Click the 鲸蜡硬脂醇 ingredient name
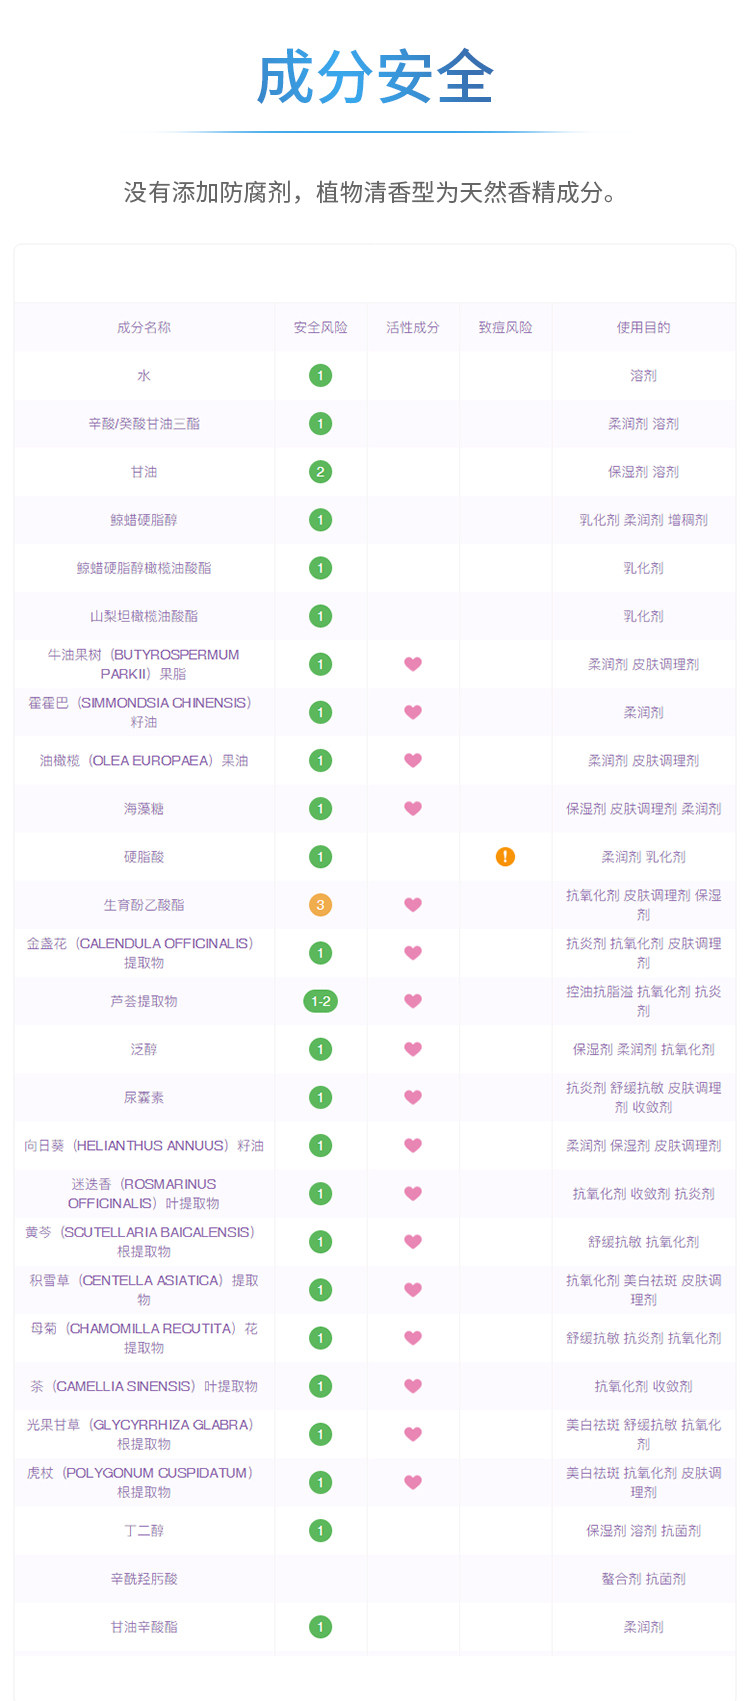750x1701 pixels. (144, 520)
